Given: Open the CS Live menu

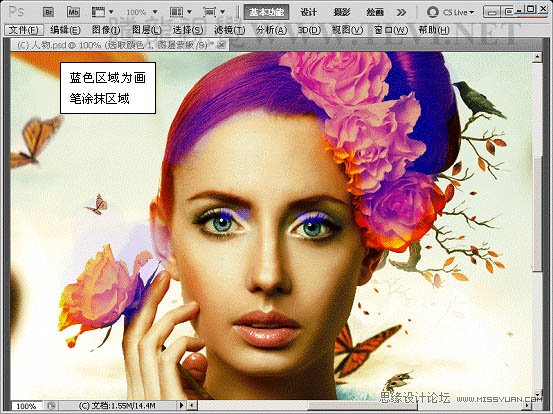Looking at the screenshot, I should pos(450,12).
